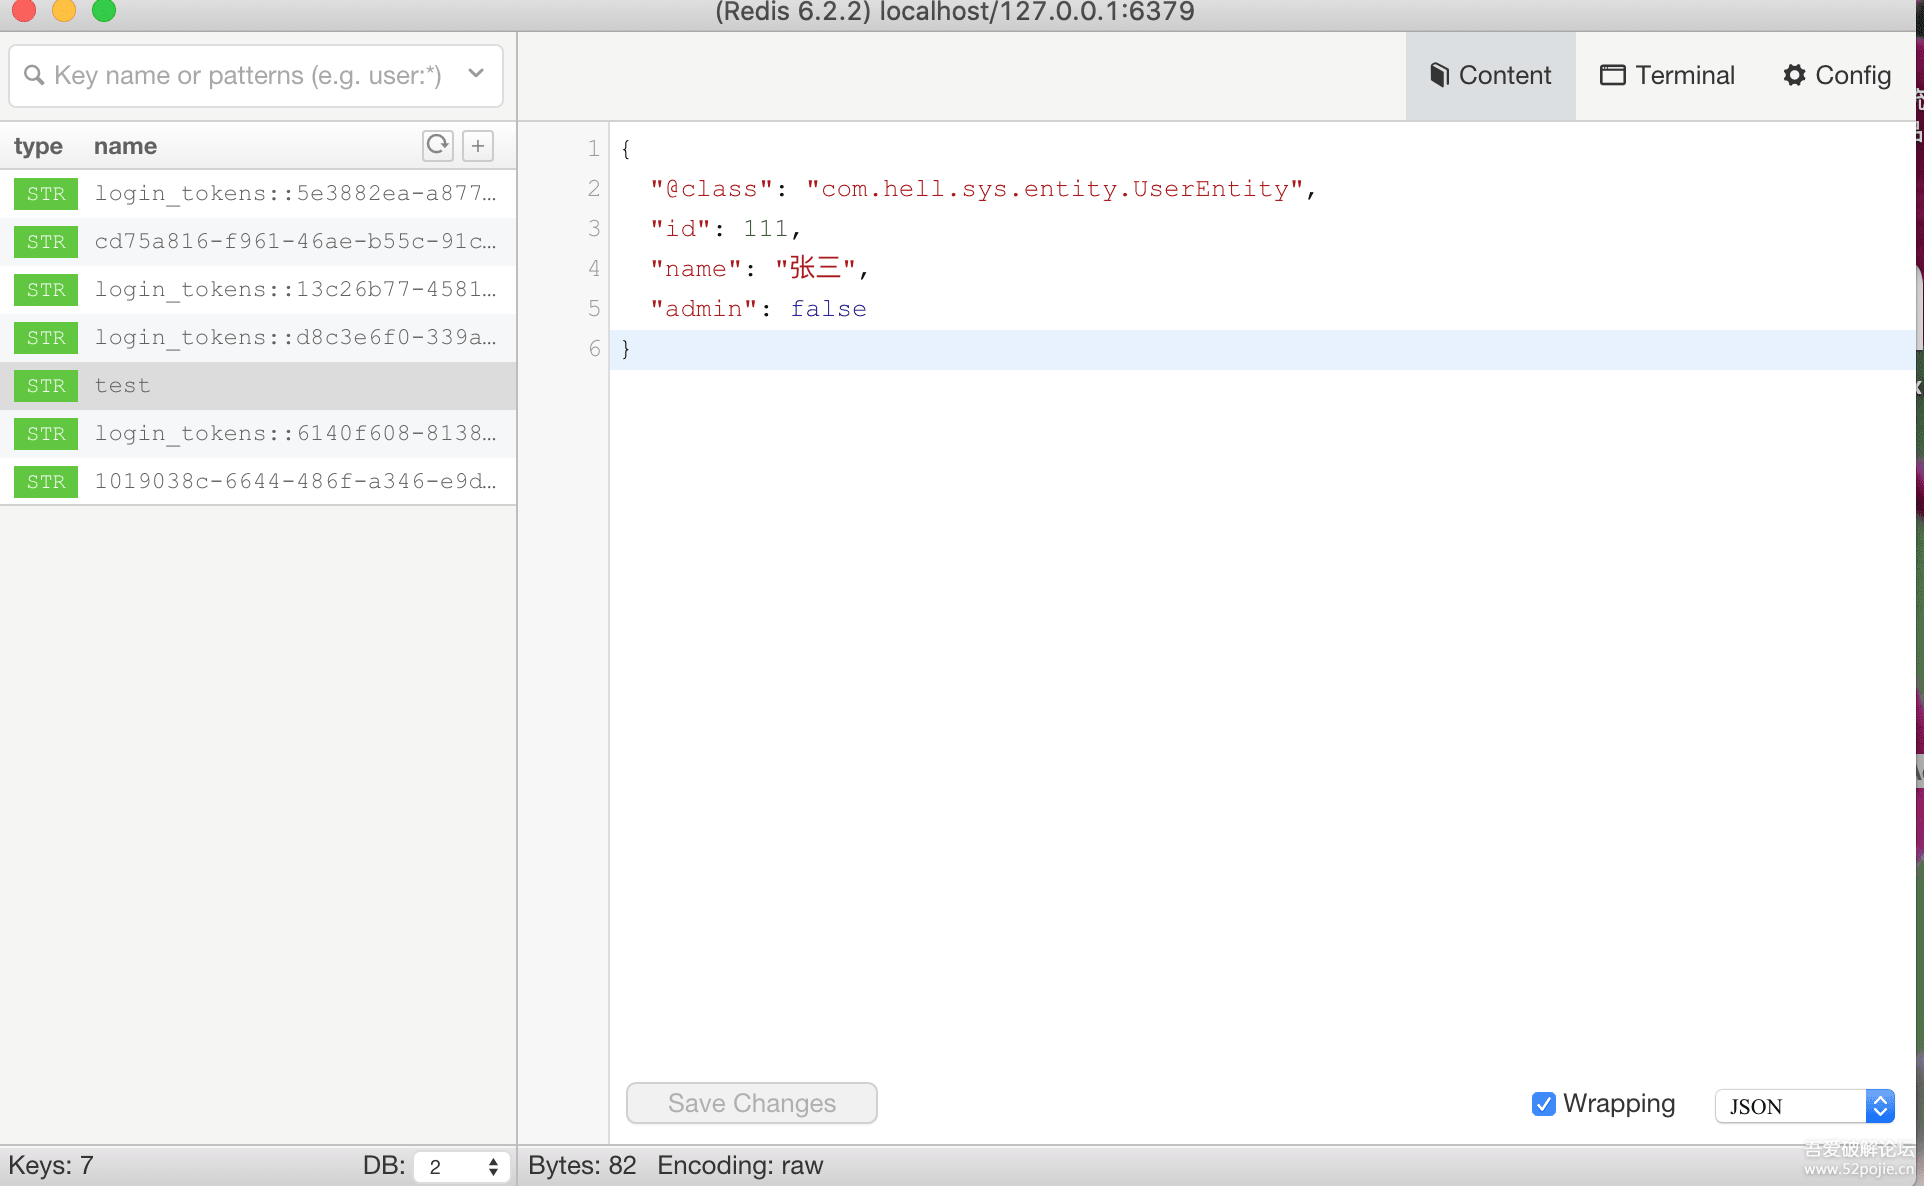The width and height of the screenshot is (1924, 1186).
Task: Select the test key row
Action: [x=258, y=386]
